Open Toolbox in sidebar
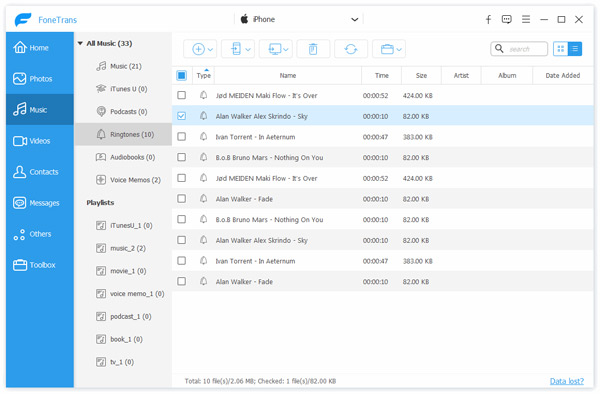Image resolution: width=600 pixels, height=394 pixels. [x=40, y=264]
